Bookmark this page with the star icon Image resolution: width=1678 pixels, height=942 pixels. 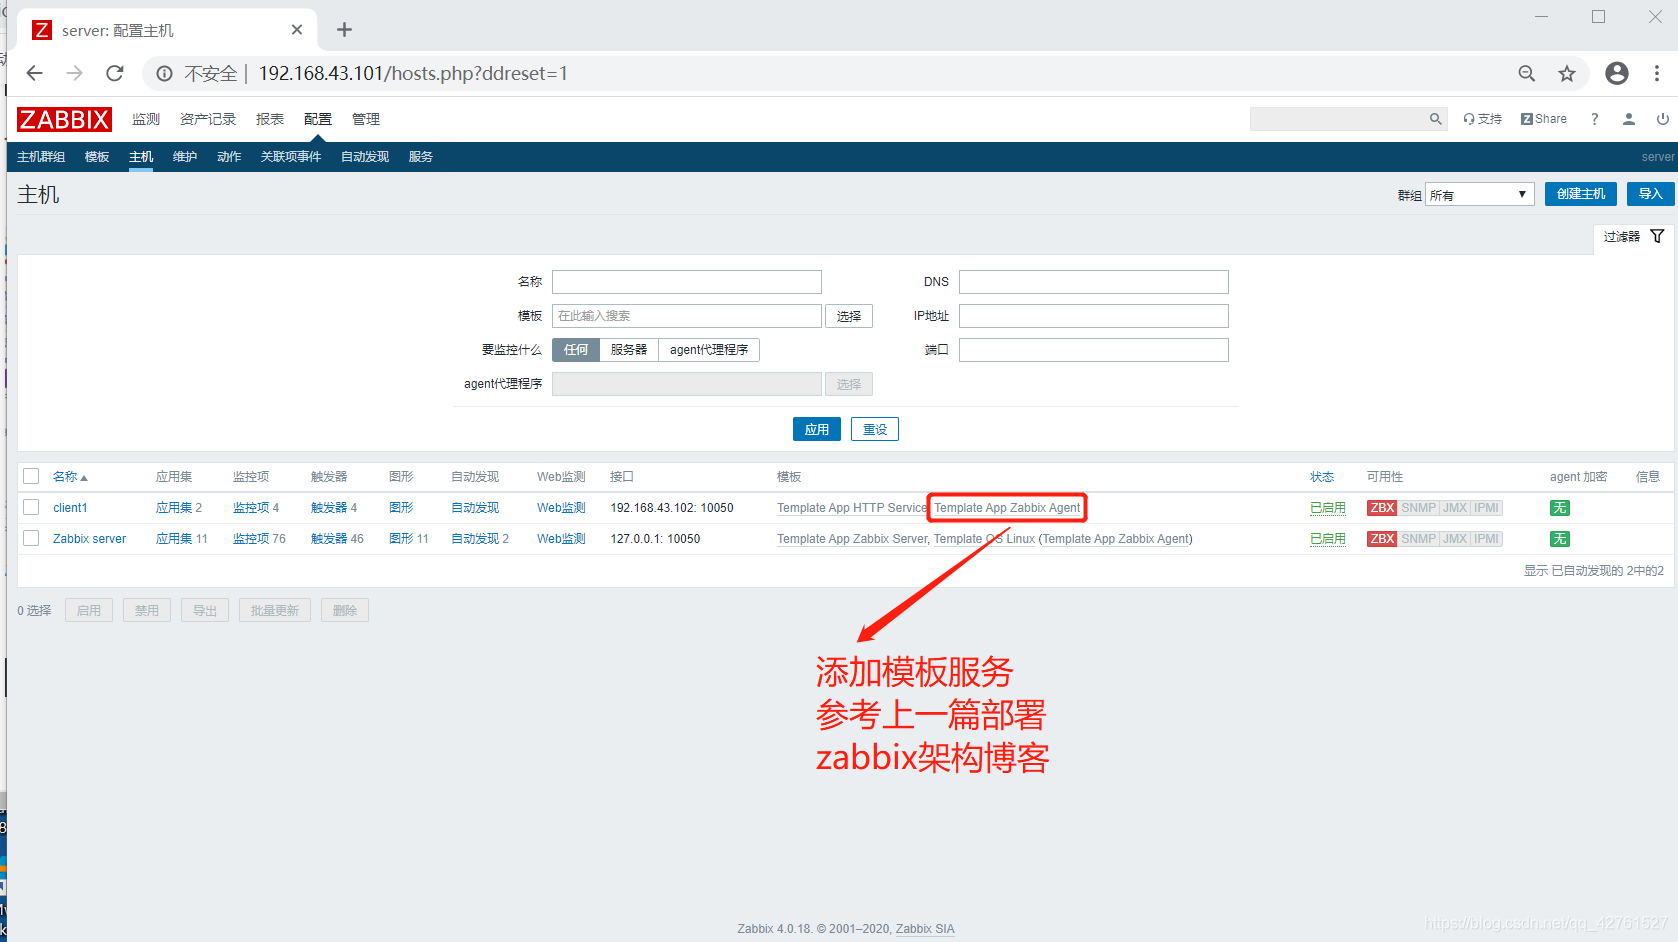click(x=1567, y=73)
